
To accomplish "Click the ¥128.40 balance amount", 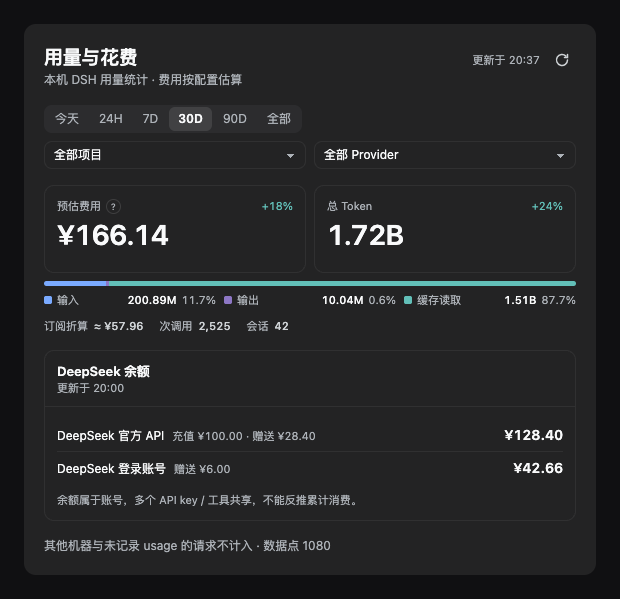I will 534,435.
